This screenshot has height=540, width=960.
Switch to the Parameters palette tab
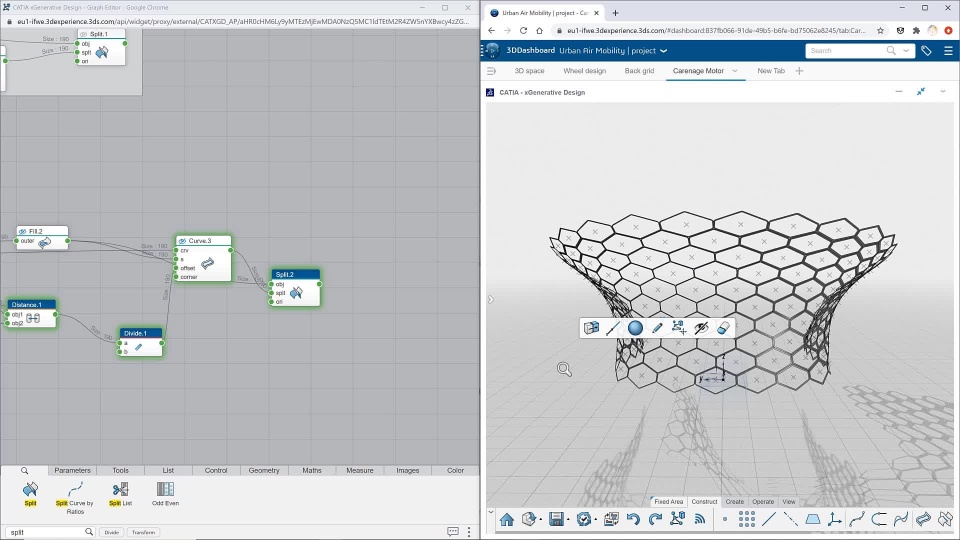[72, 470]
